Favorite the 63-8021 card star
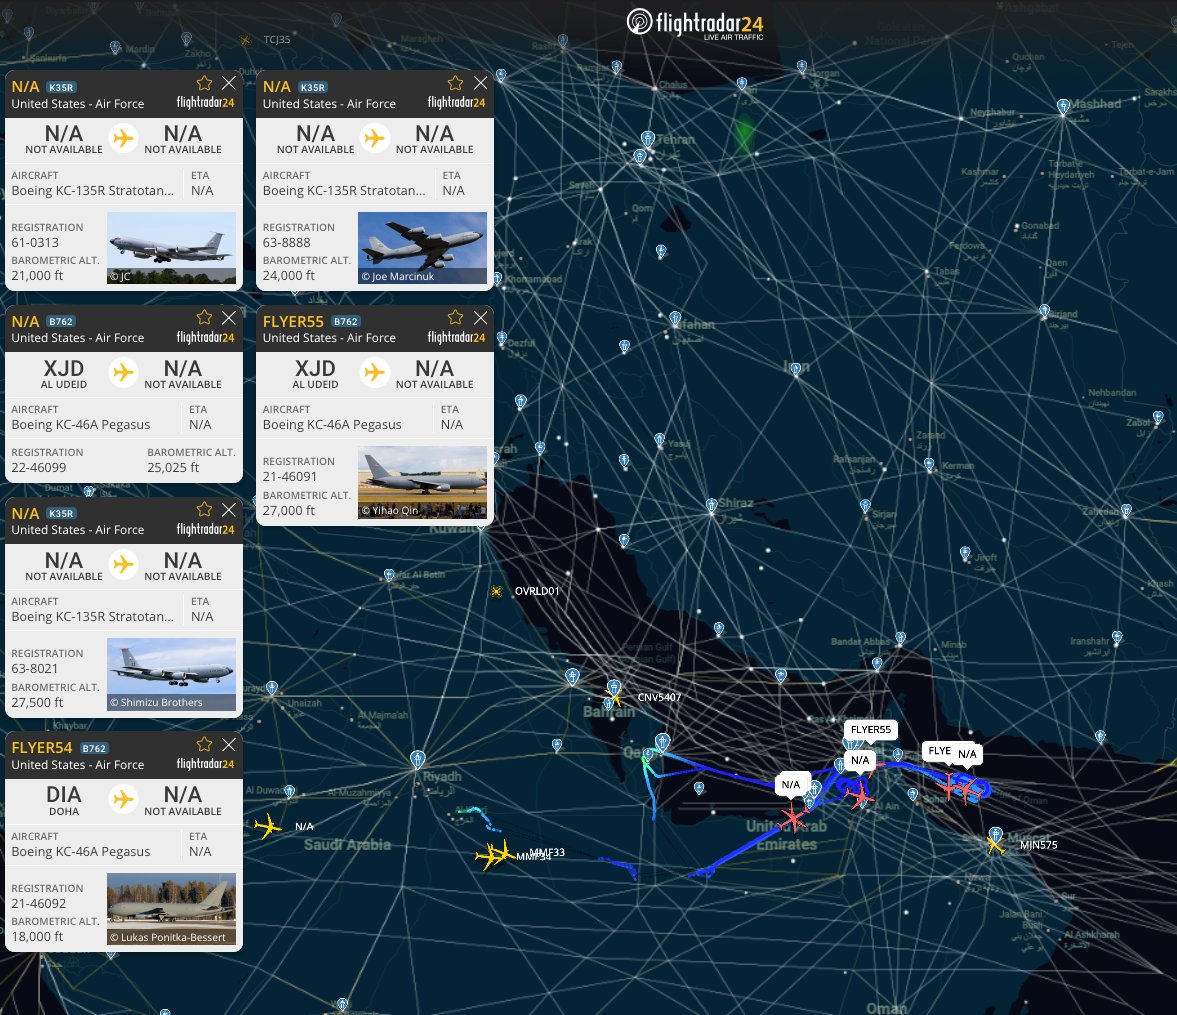This screenshot has height=1015, width=1177. [x=204, y=509]
